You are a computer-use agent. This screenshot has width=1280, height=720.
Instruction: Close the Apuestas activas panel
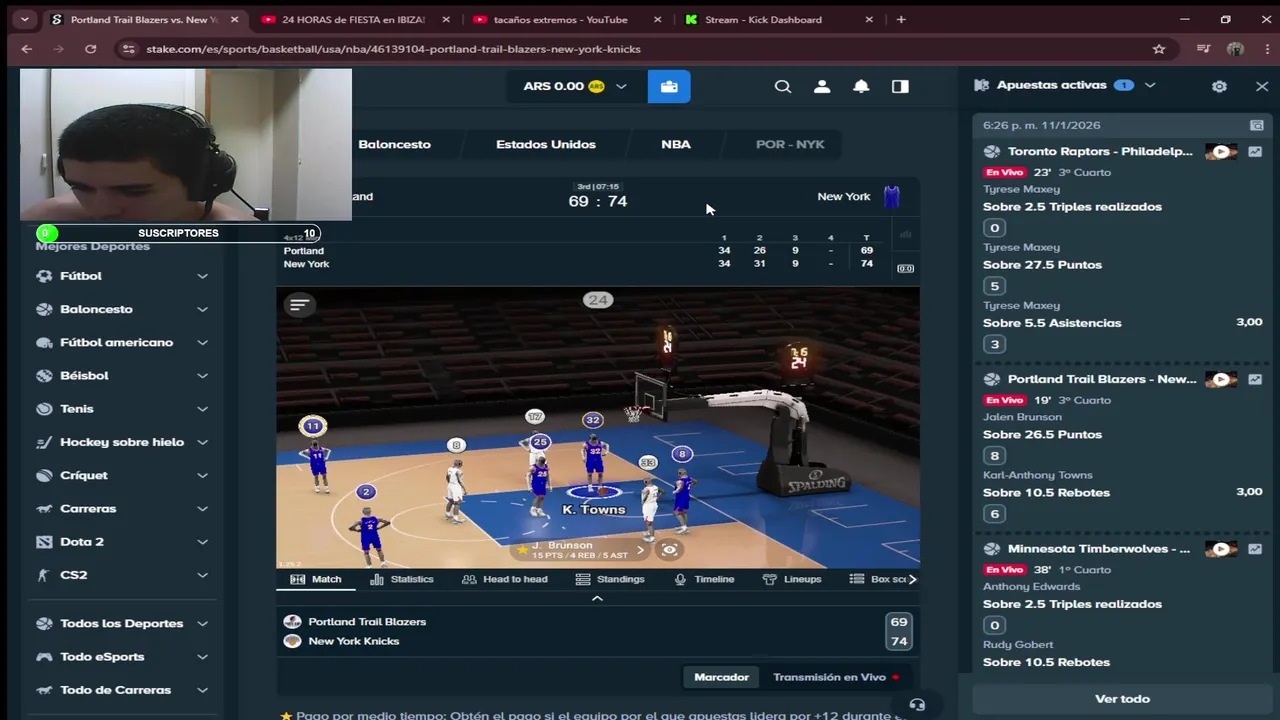click(1262, 87)
